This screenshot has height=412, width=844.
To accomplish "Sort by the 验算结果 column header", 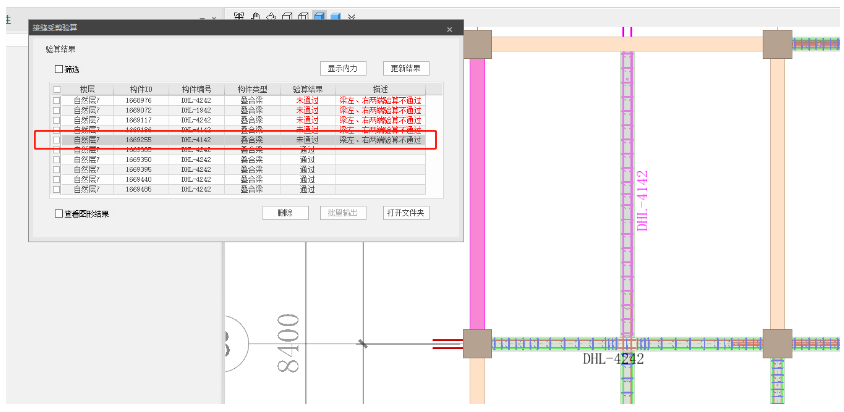I will coord(306,90).
